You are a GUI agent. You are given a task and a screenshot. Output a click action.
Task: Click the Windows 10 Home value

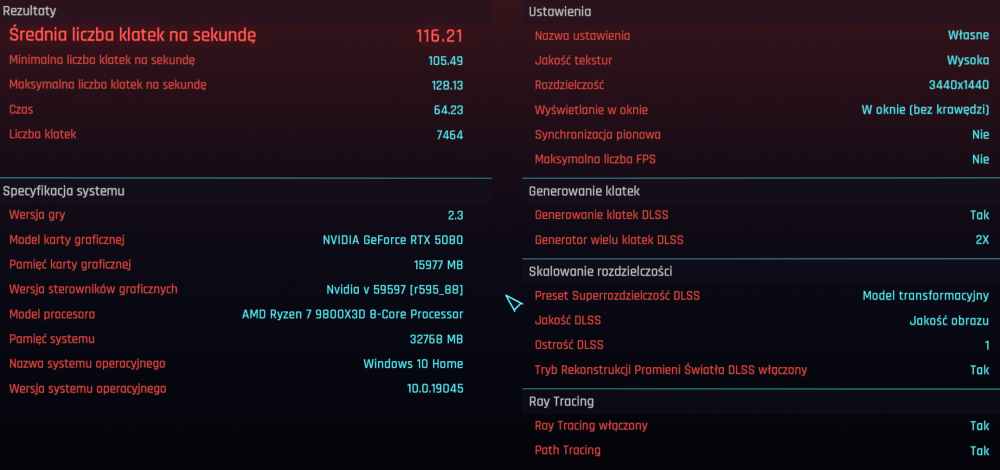tap(413, 364)
